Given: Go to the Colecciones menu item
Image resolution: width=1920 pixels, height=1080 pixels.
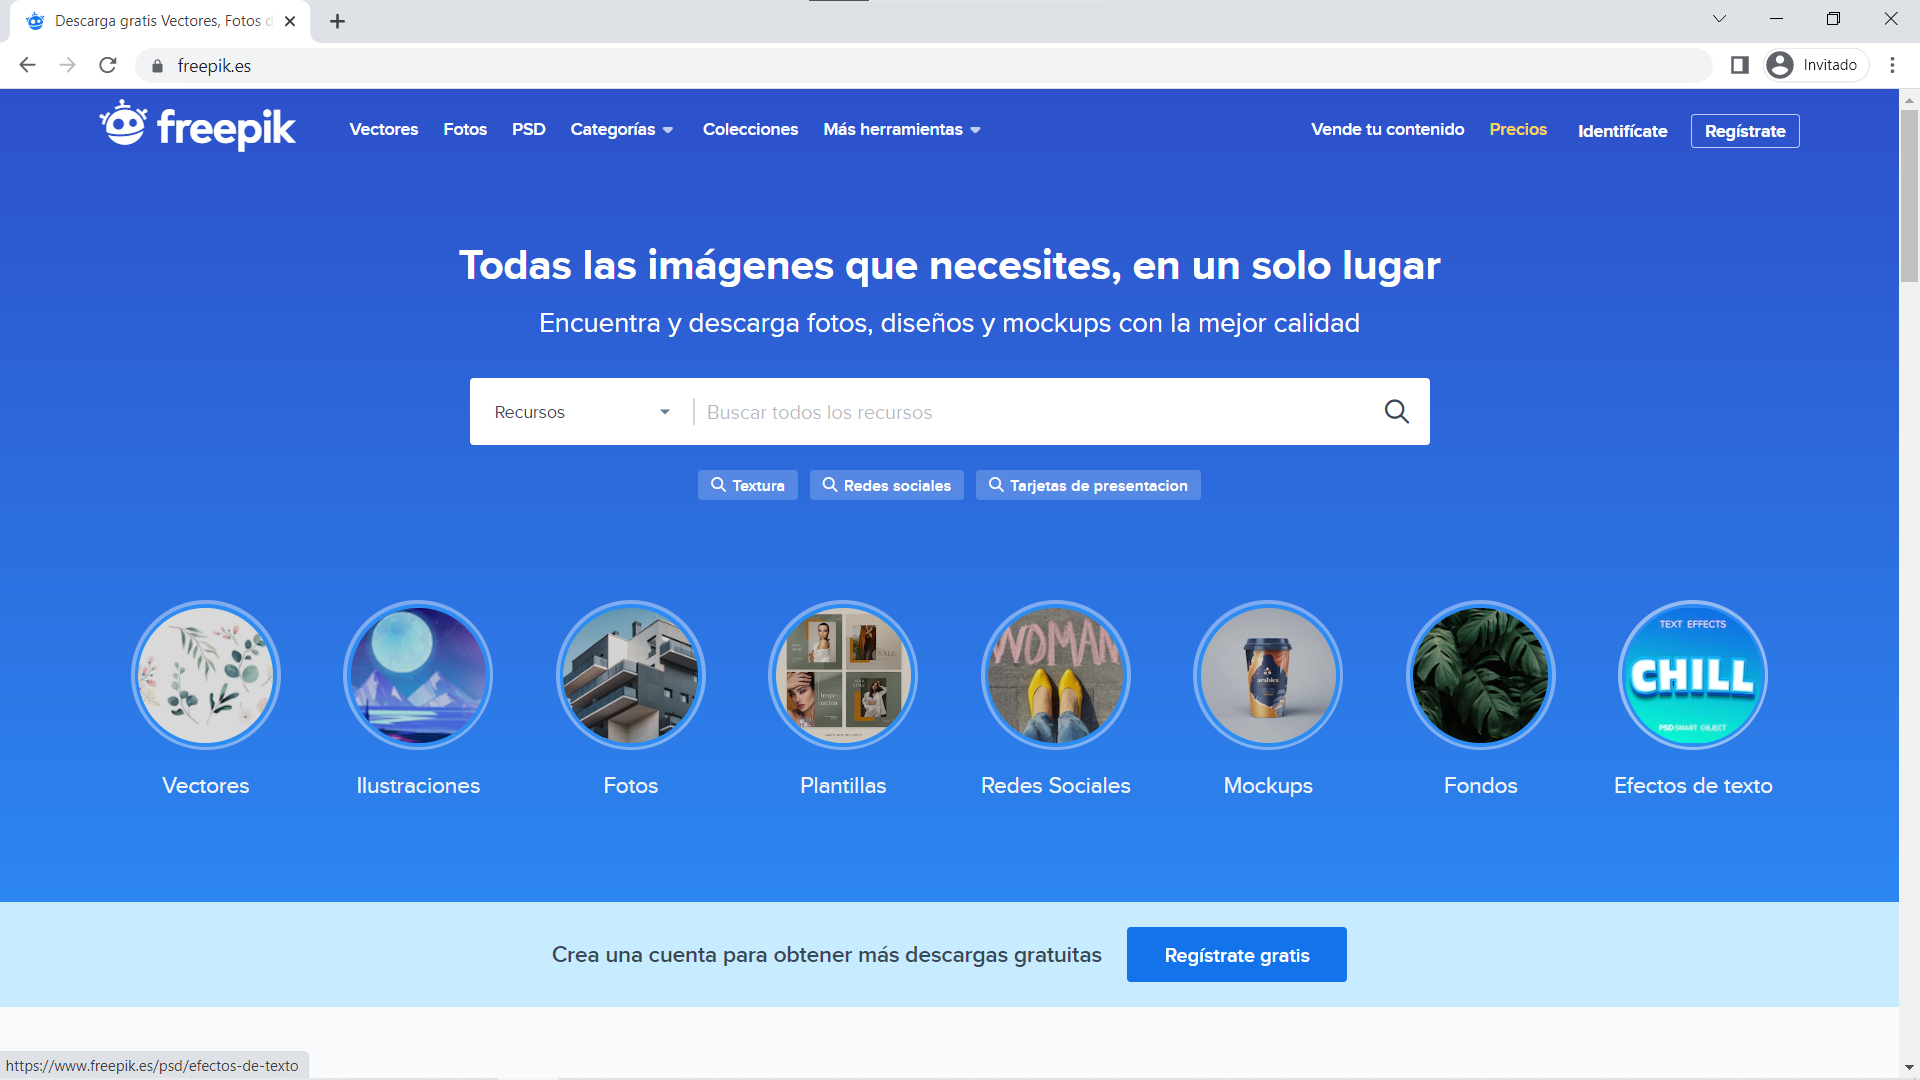Looking at the screenshot, I should tap(750, 130).
